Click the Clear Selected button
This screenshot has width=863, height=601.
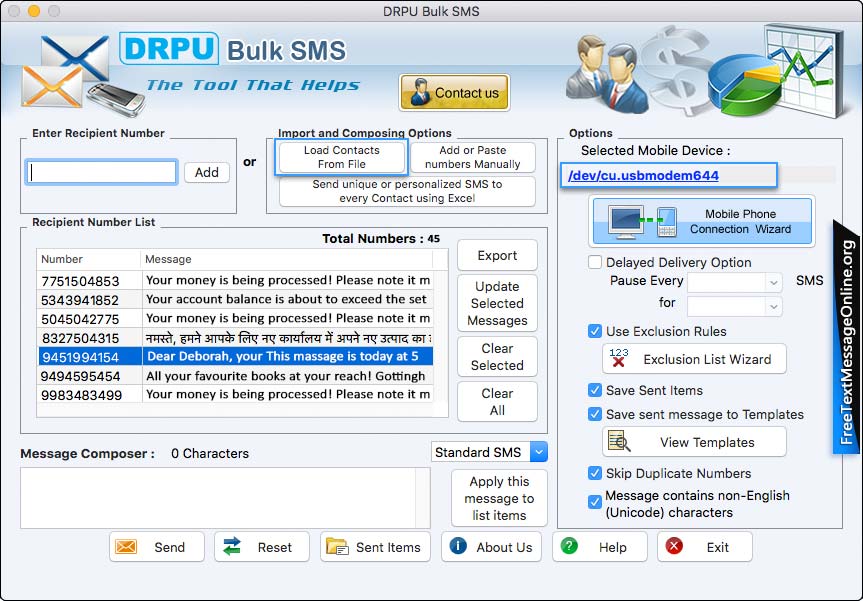click(x=497, y=357)
